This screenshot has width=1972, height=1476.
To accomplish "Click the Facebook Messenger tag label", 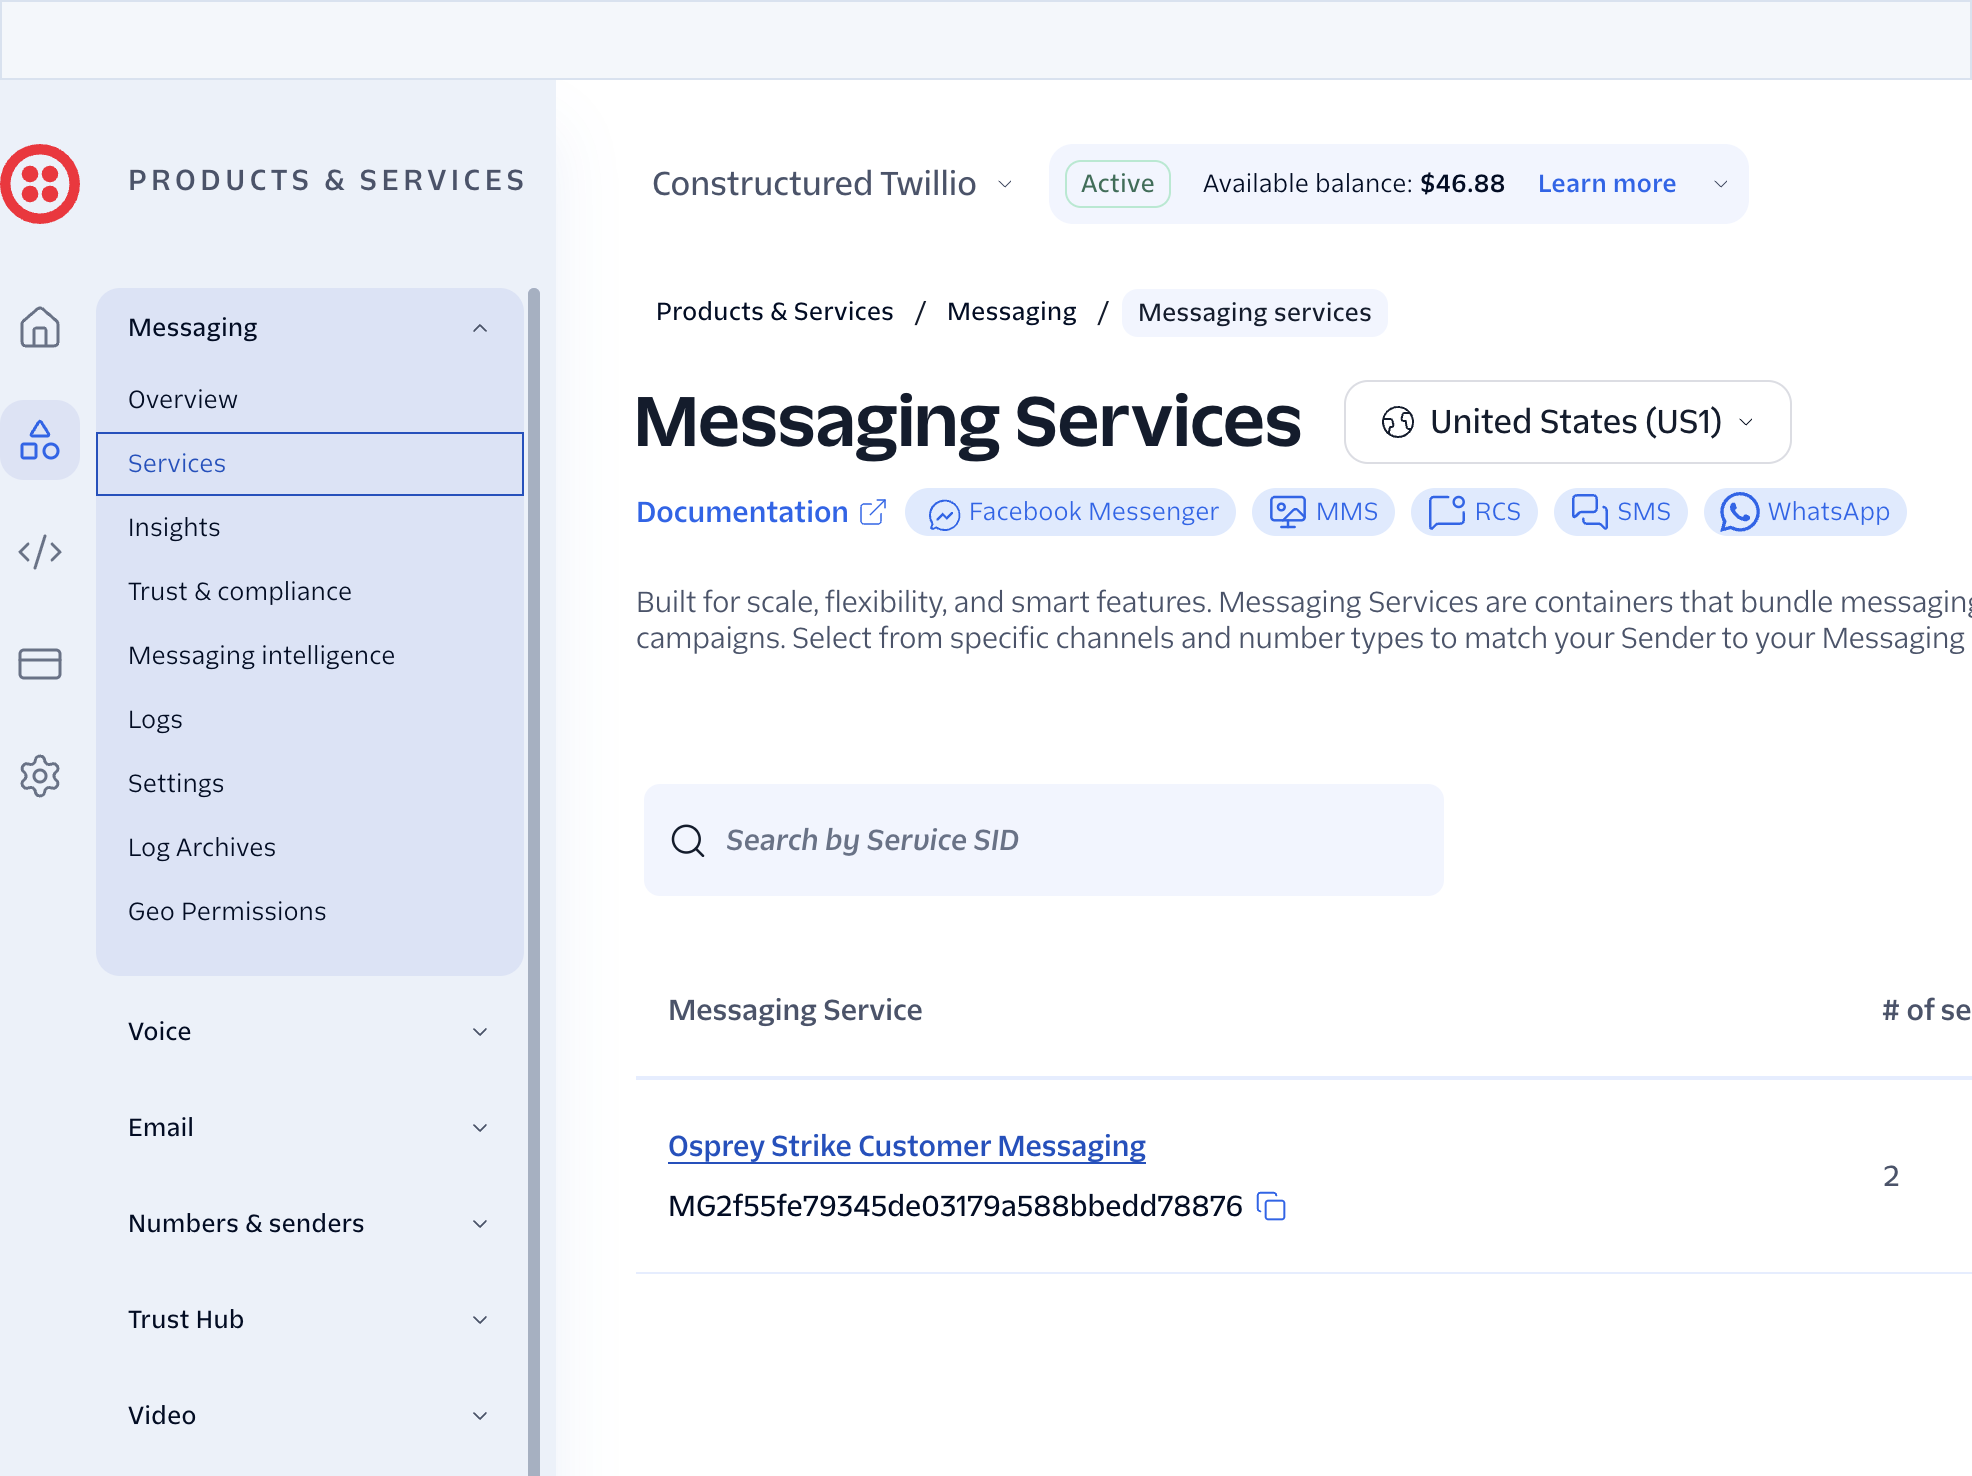I will coord(1094,512).
